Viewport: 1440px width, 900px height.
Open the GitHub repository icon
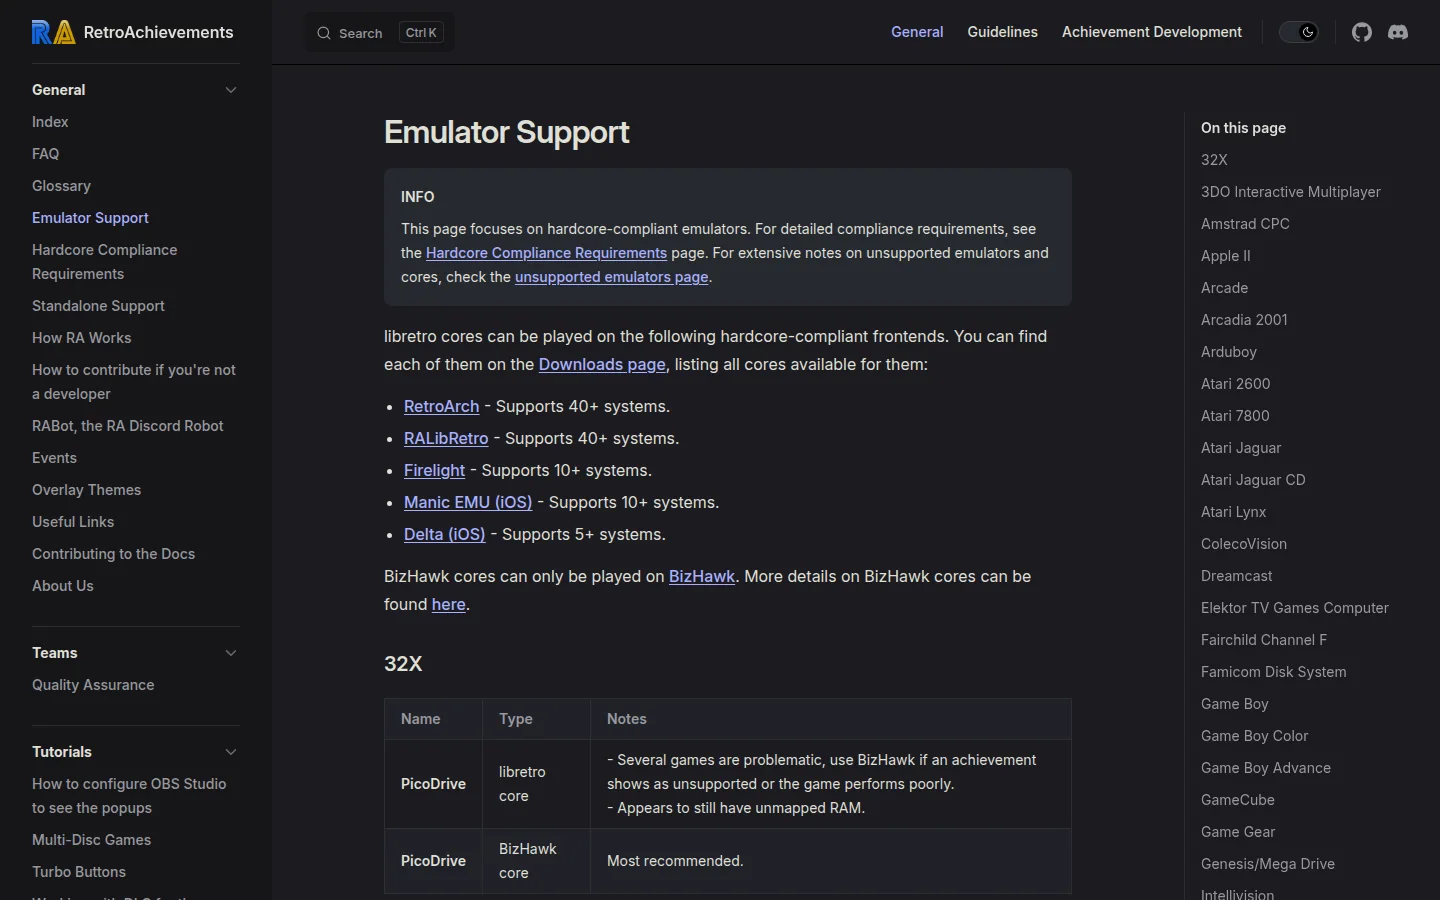1362,32
